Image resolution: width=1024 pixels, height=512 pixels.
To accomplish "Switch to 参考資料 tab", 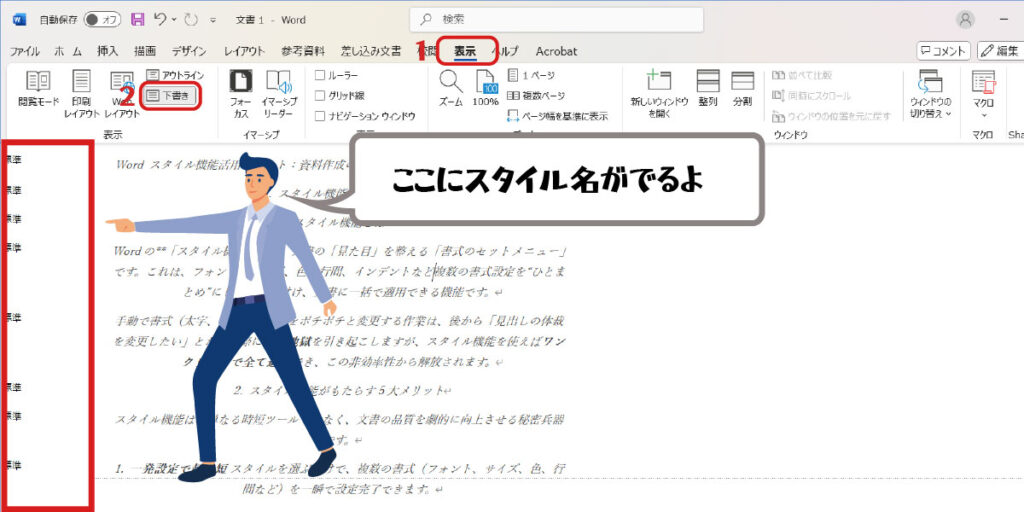I will coord(304,51).
